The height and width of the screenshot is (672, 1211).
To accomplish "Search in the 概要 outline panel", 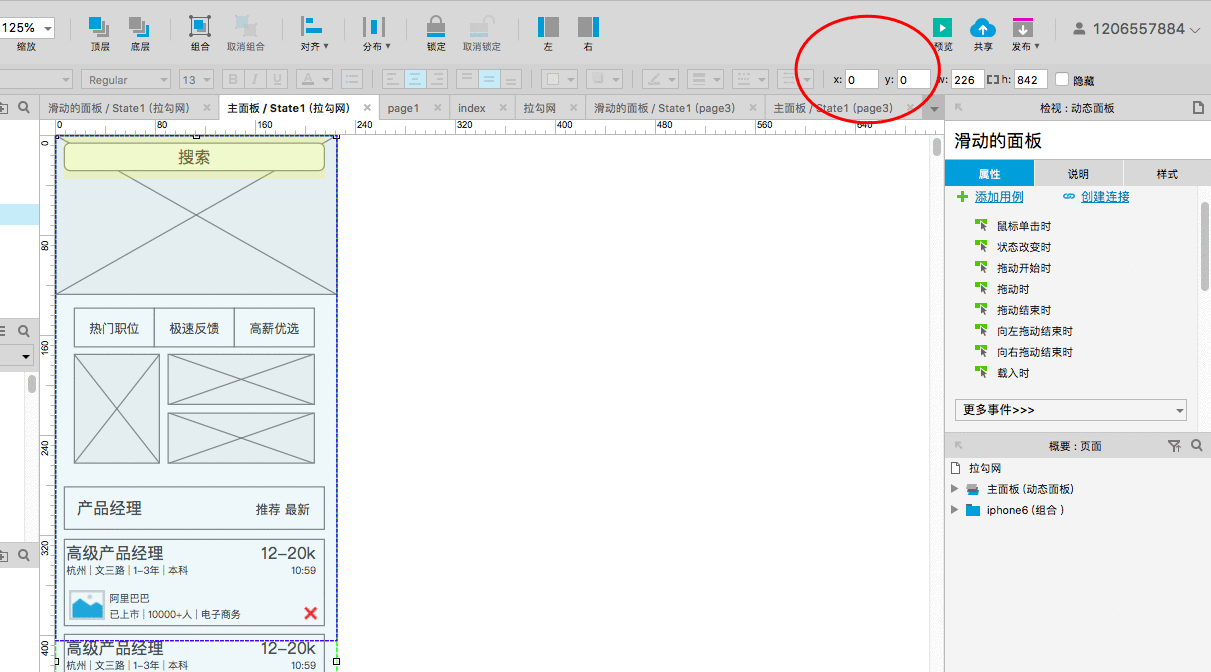I will 1197,446.
